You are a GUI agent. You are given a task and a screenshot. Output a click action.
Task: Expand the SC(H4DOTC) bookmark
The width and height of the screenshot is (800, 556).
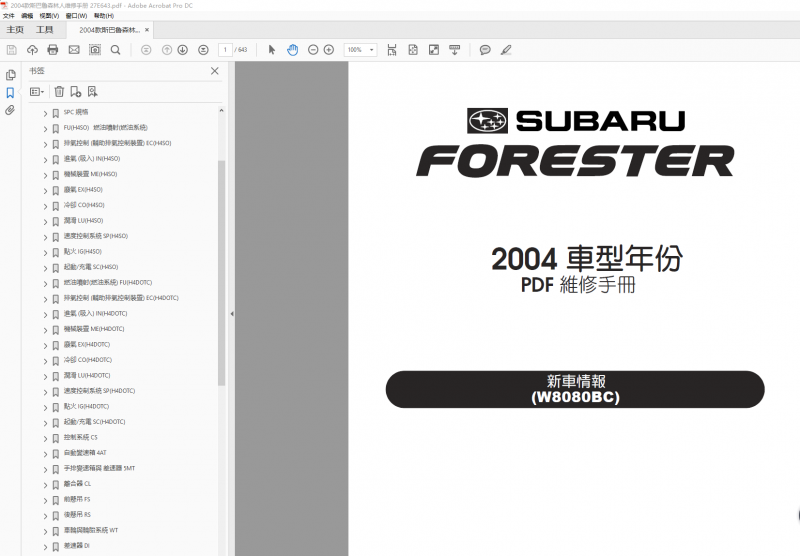coord(45,423)
